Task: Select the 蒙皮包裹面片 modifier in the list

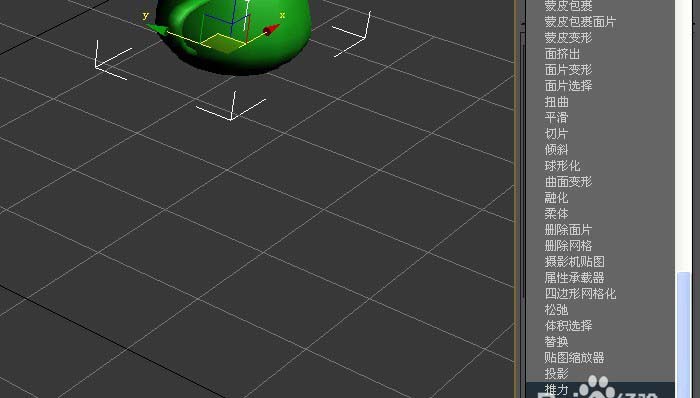Action: click(580, 22)
